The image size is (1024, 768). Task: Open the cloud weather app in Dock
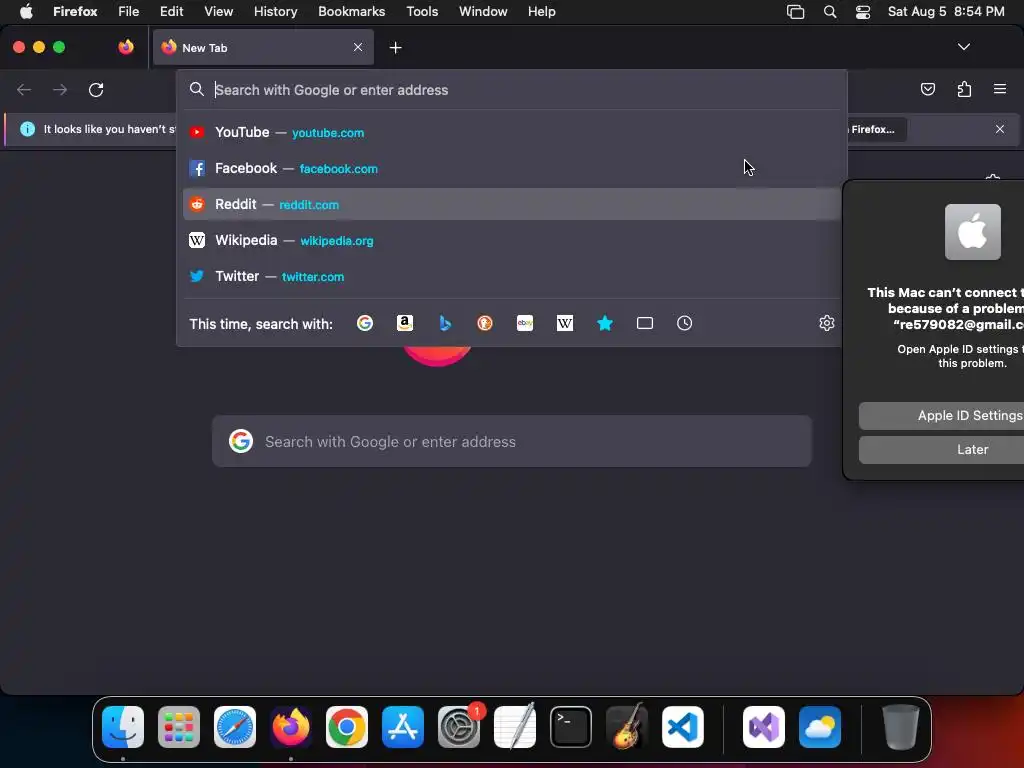pos(820,727)
